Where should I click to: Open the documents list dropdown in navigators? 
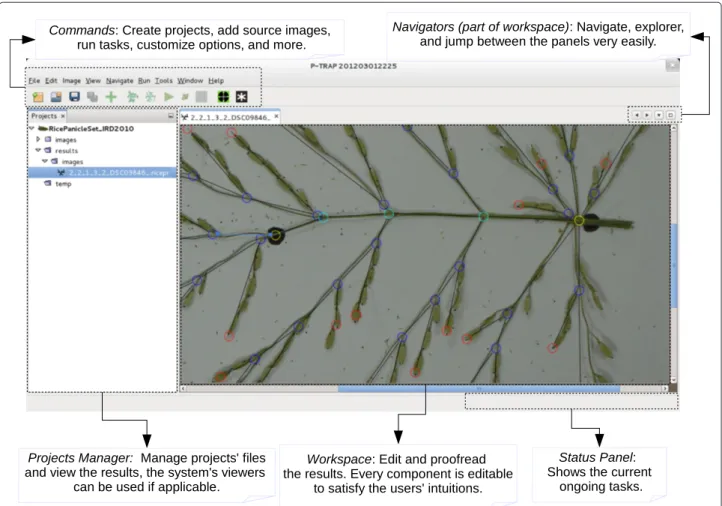[659, 115]
